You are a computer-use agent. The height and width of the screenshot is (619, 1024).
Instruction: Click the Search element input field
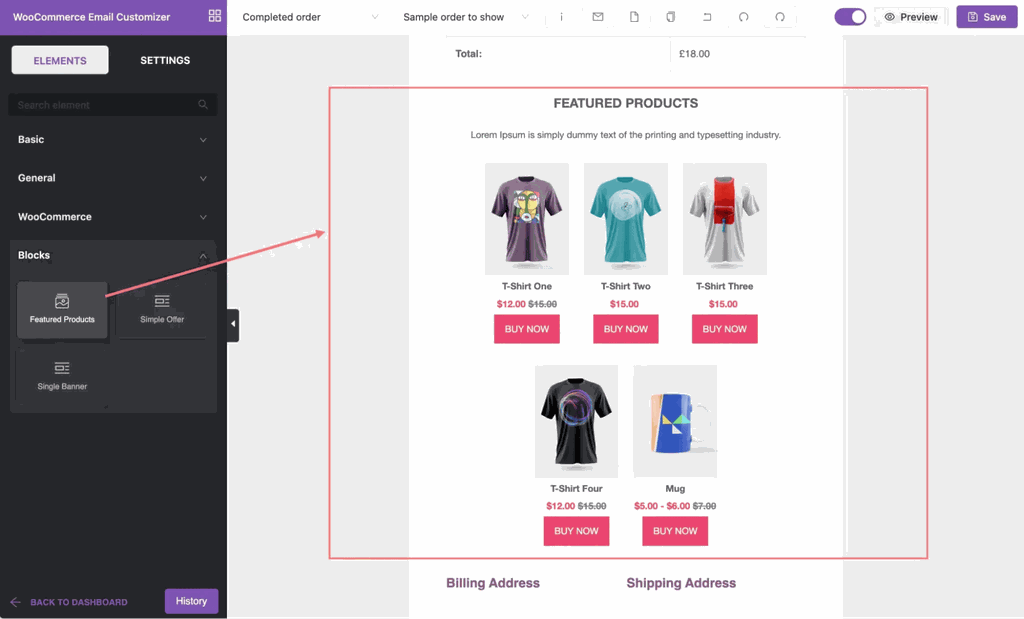[x=100, y=105]
